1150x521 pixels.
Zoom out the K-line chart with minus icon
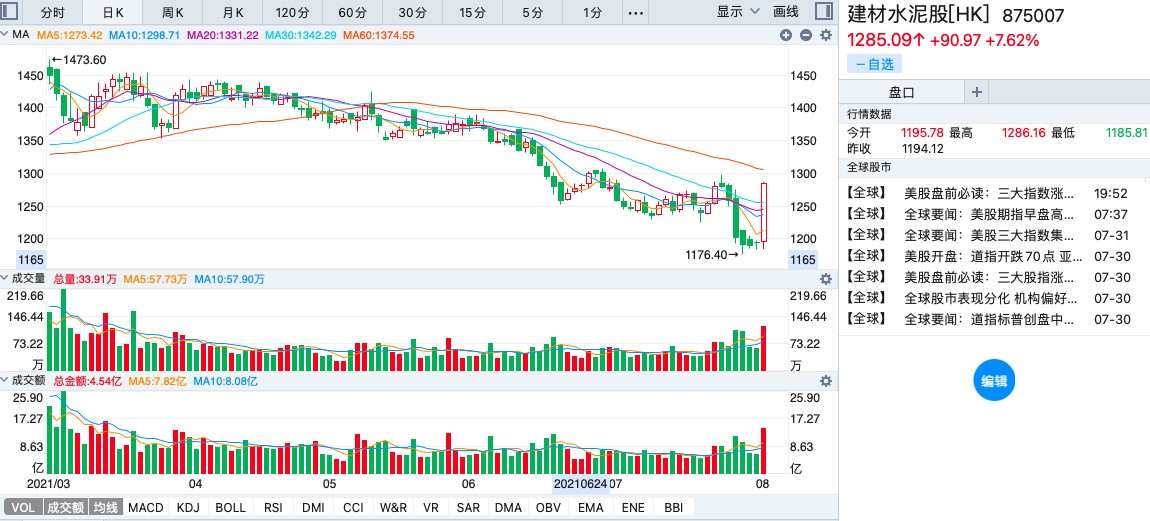[805, 35]
